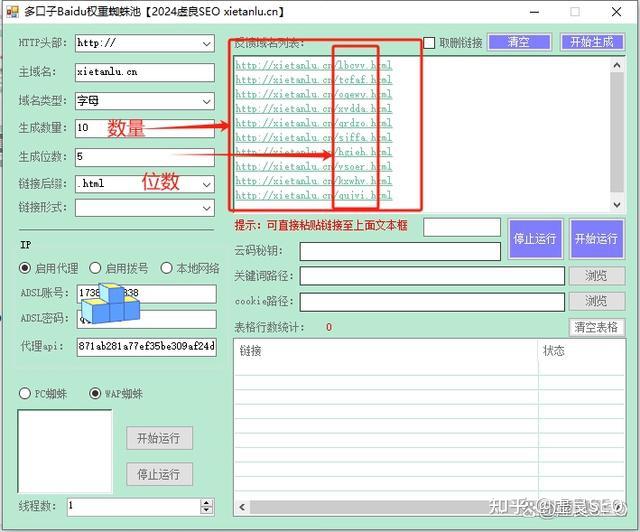Click the gray 停止运行 button
The width and height of the screenshot is (640, 532).
tap(159, 474)
